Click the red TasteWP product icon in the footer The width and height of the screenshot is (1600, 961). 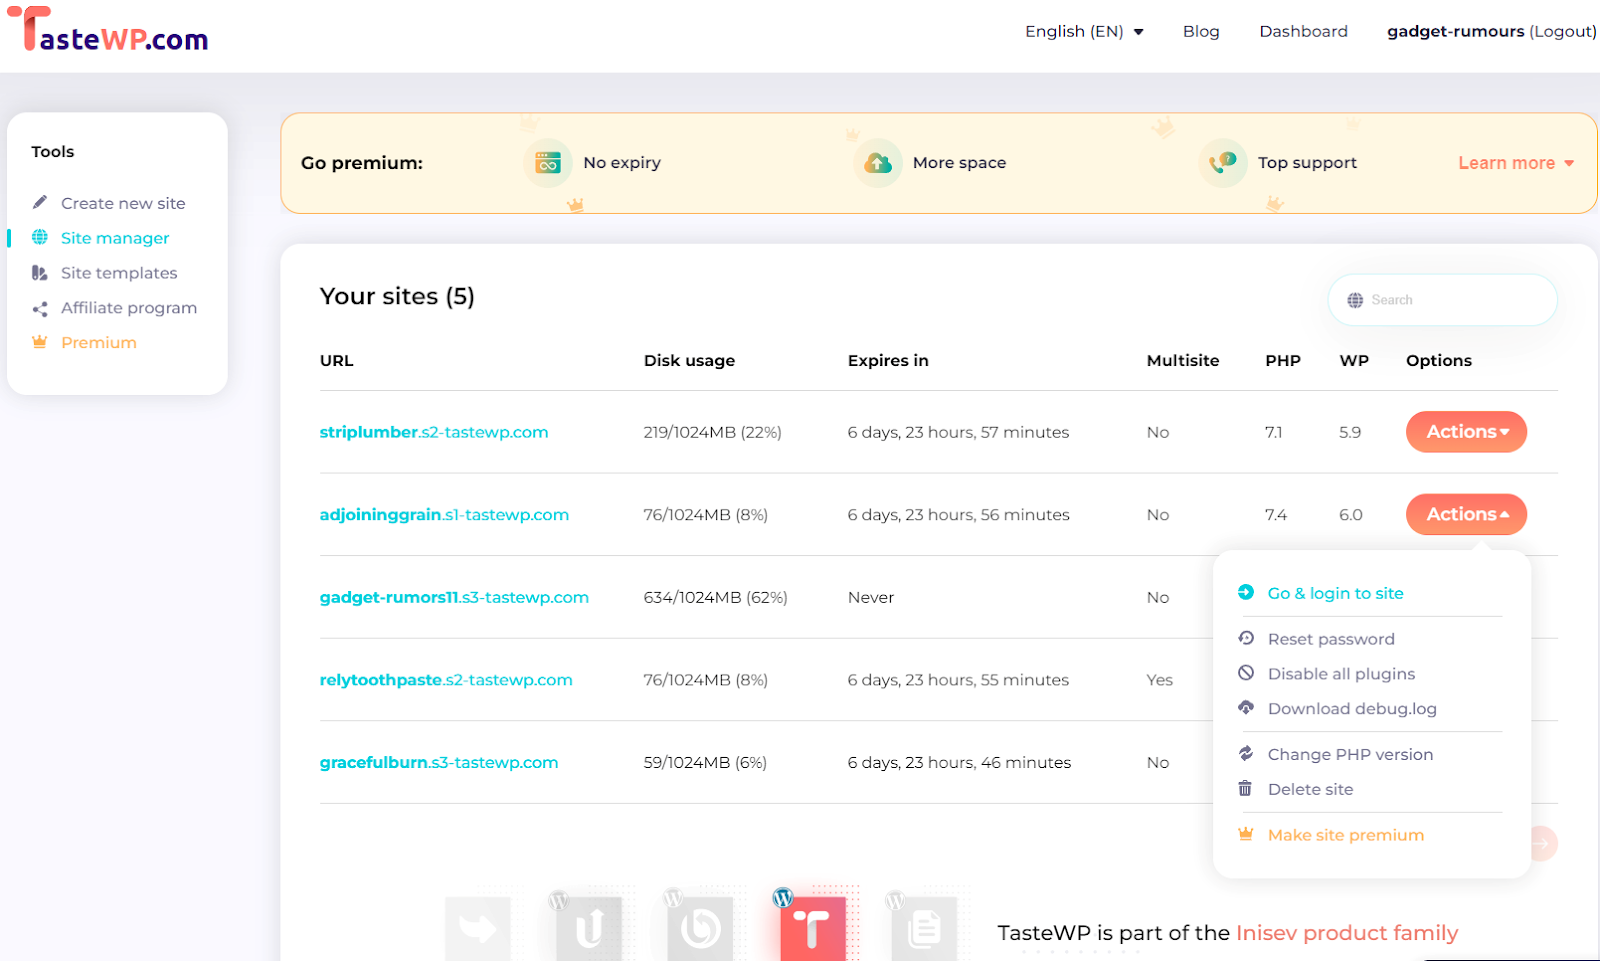click(x=812, y=928)
